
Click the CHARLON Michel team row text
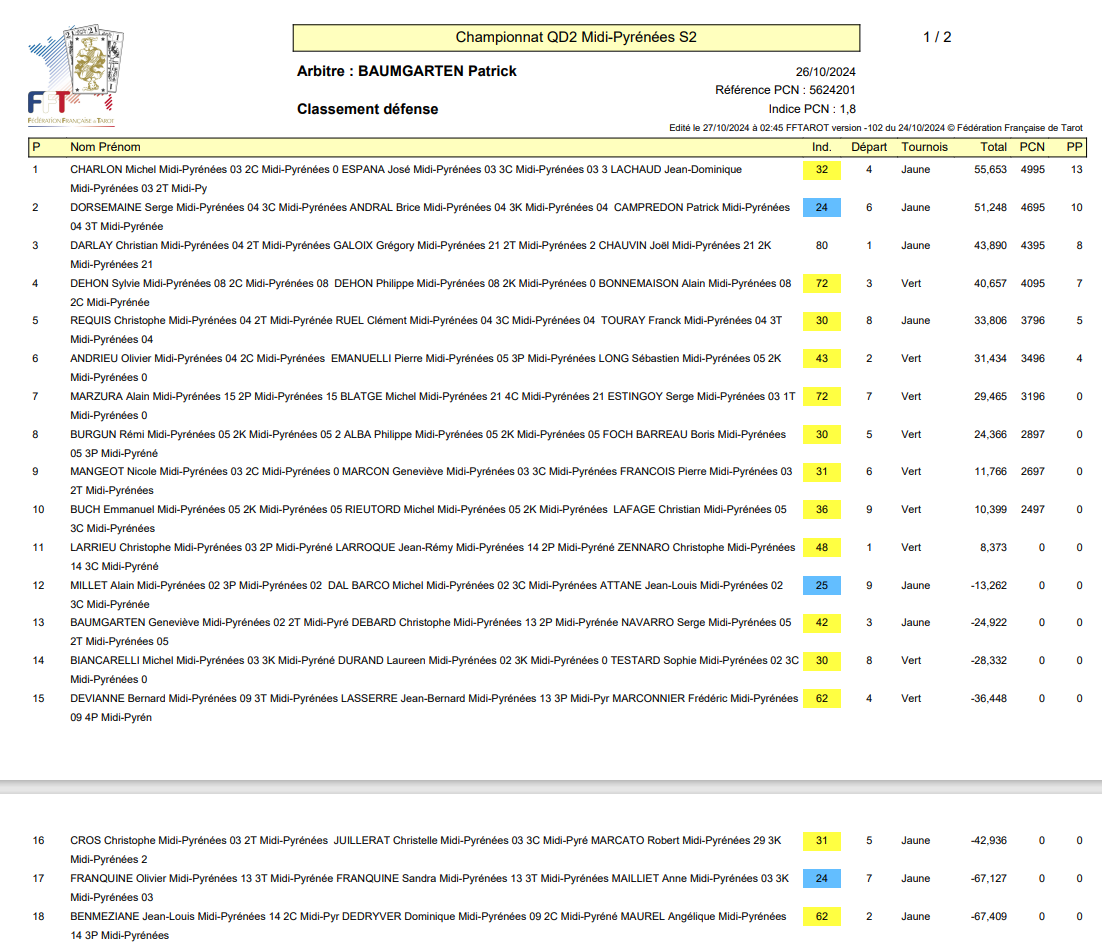[406, 178]
